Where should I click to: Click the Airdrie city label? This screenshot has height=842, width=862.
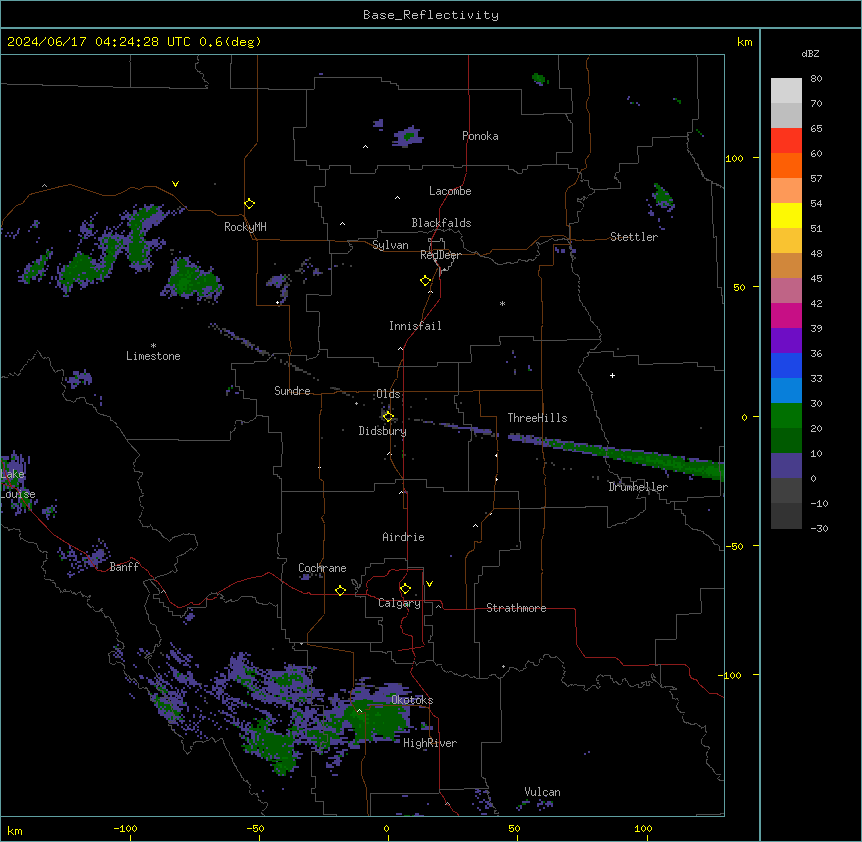pos(403,537)
